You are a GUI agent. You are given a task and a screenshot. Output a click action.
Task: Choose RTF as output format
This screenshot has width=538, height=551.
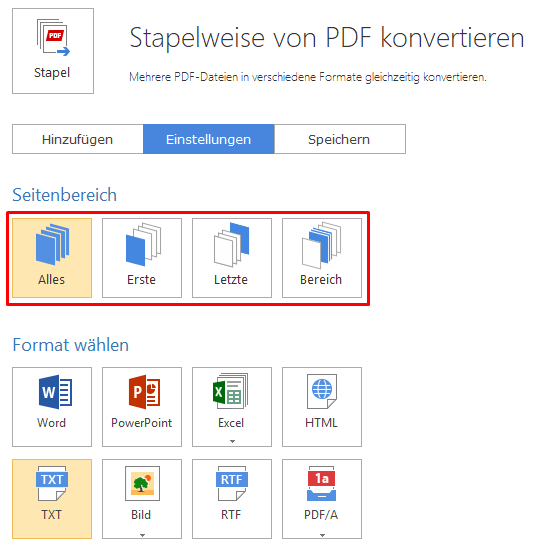[x=232, y=499]
